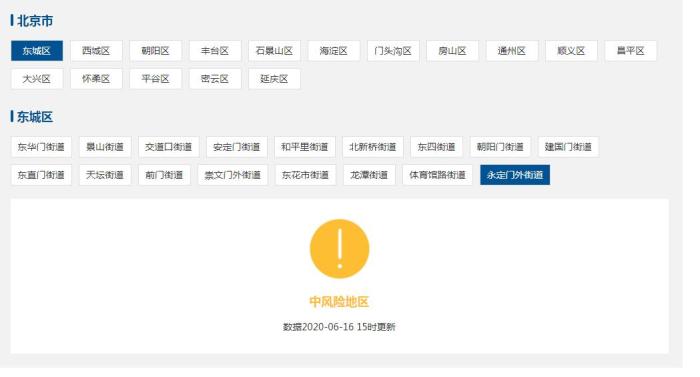The width and height of the screenshot is (700, 377).
Task: Select 和平里街道 subdistrict
Action: point(304,147)
